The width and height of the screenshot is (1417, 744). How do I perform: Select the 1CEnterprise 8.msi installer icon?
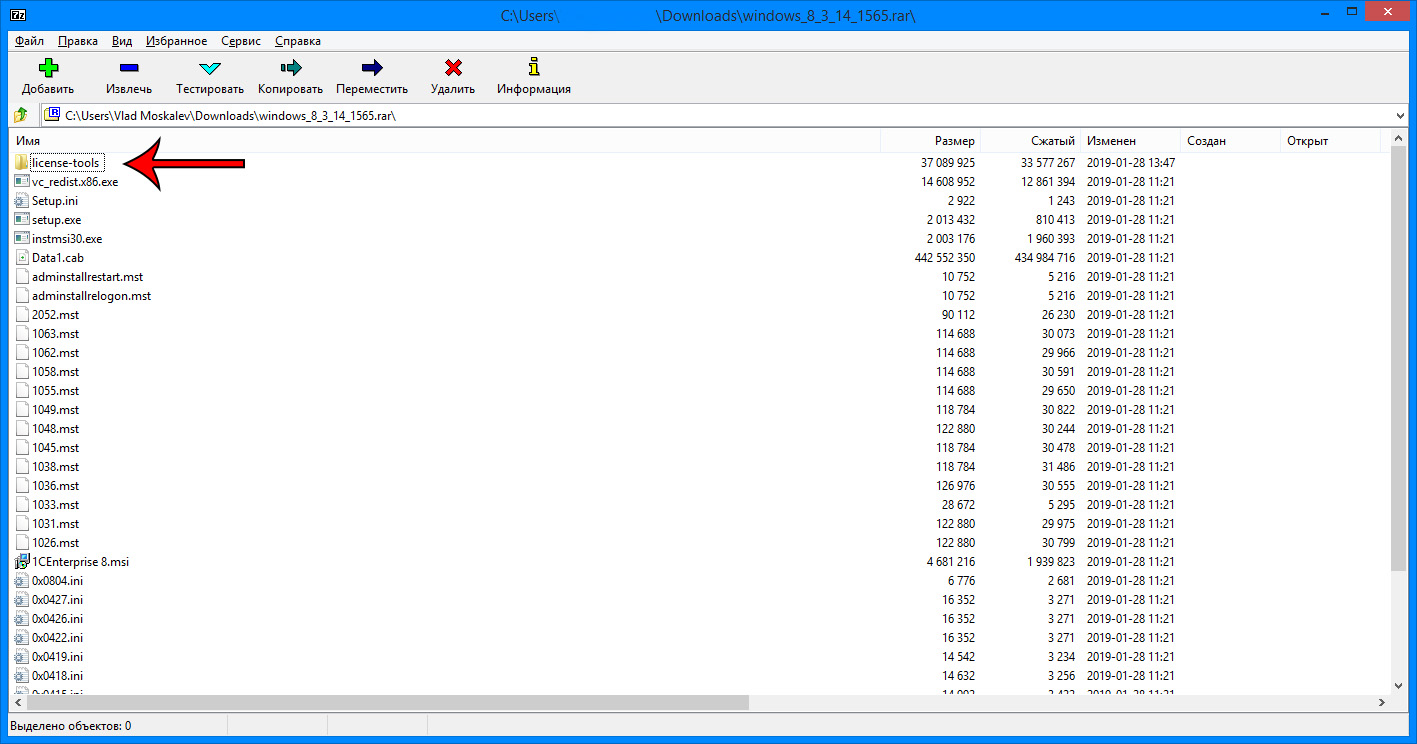click(x=22, y=561)
